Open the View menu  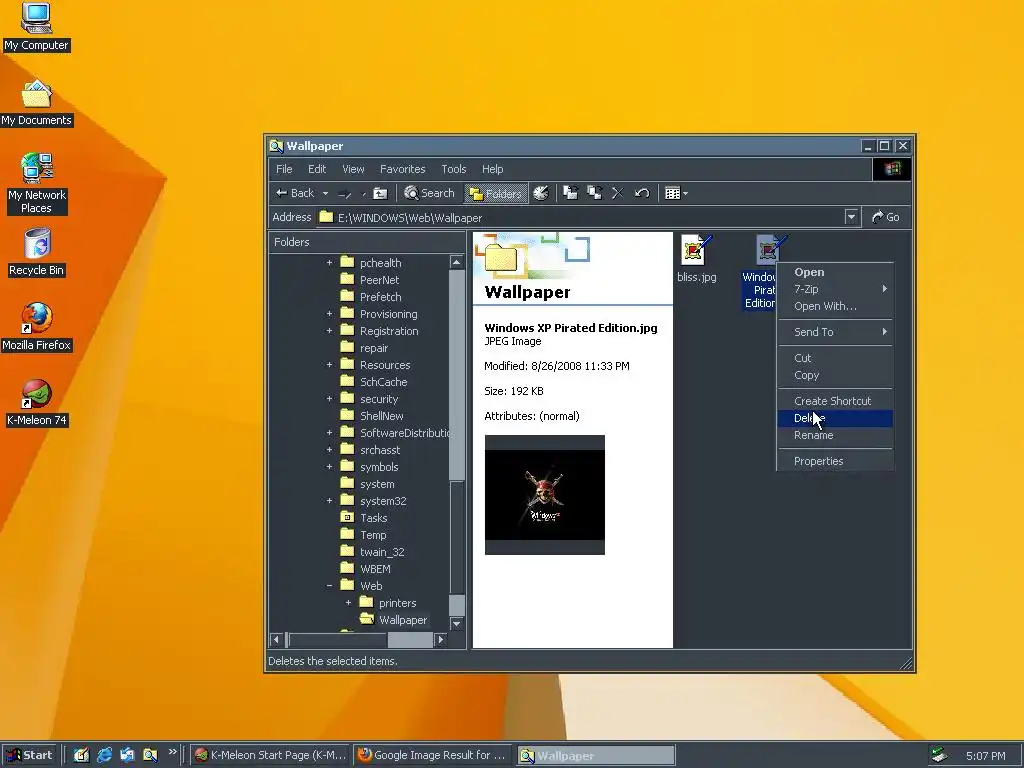coord(353,169)
